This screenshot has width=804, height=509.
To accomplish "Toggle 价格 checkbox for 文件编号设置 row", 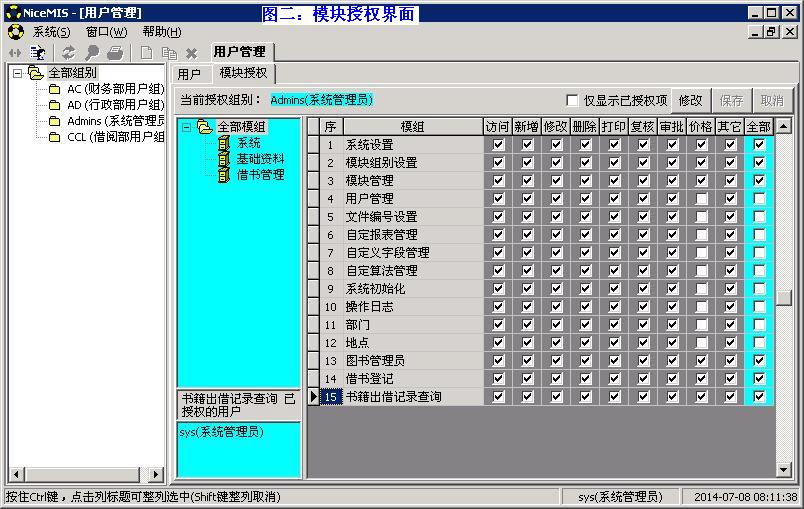I will click(701, 216).
